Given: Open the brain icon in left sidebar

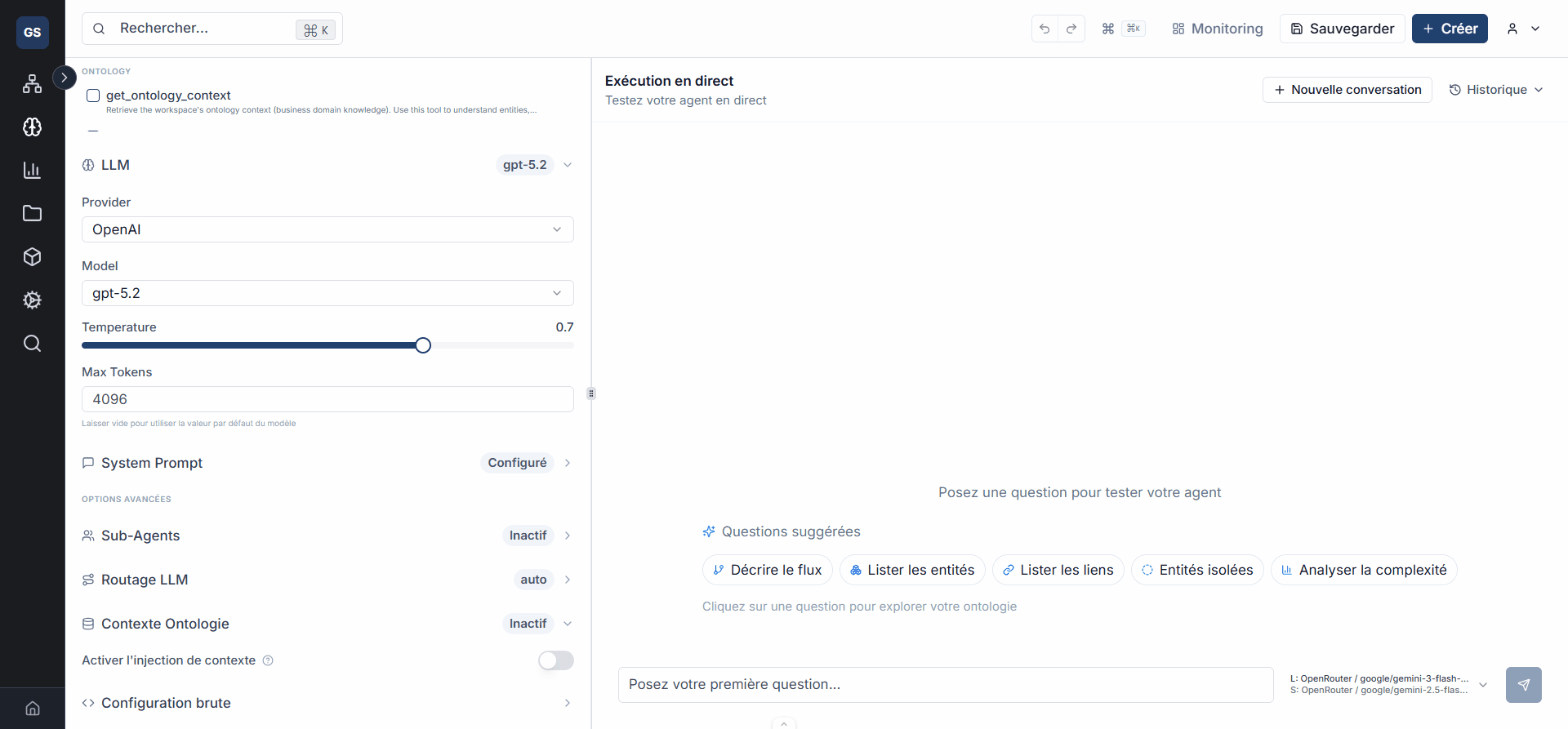Looking at the screenshot, I should [x=32, y=127].
